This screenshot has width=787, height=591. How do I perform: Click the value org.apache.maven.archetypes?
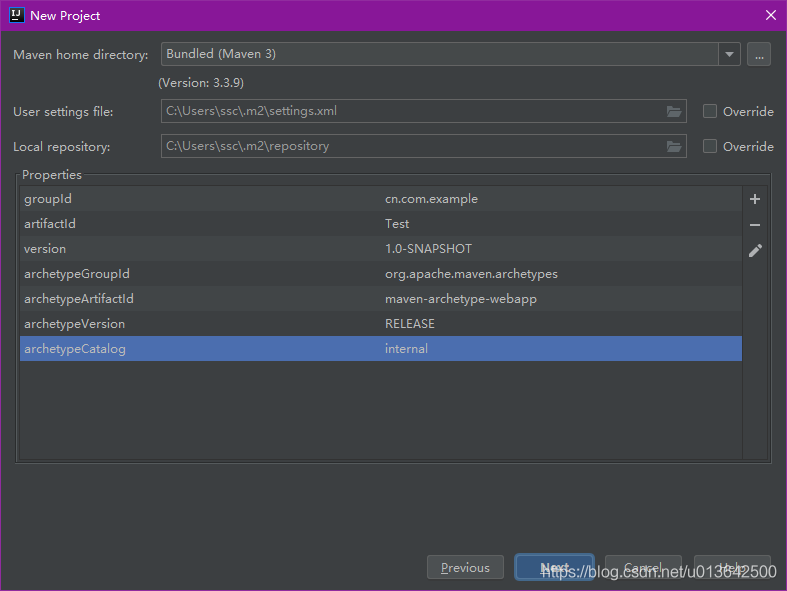click(471, 274)
